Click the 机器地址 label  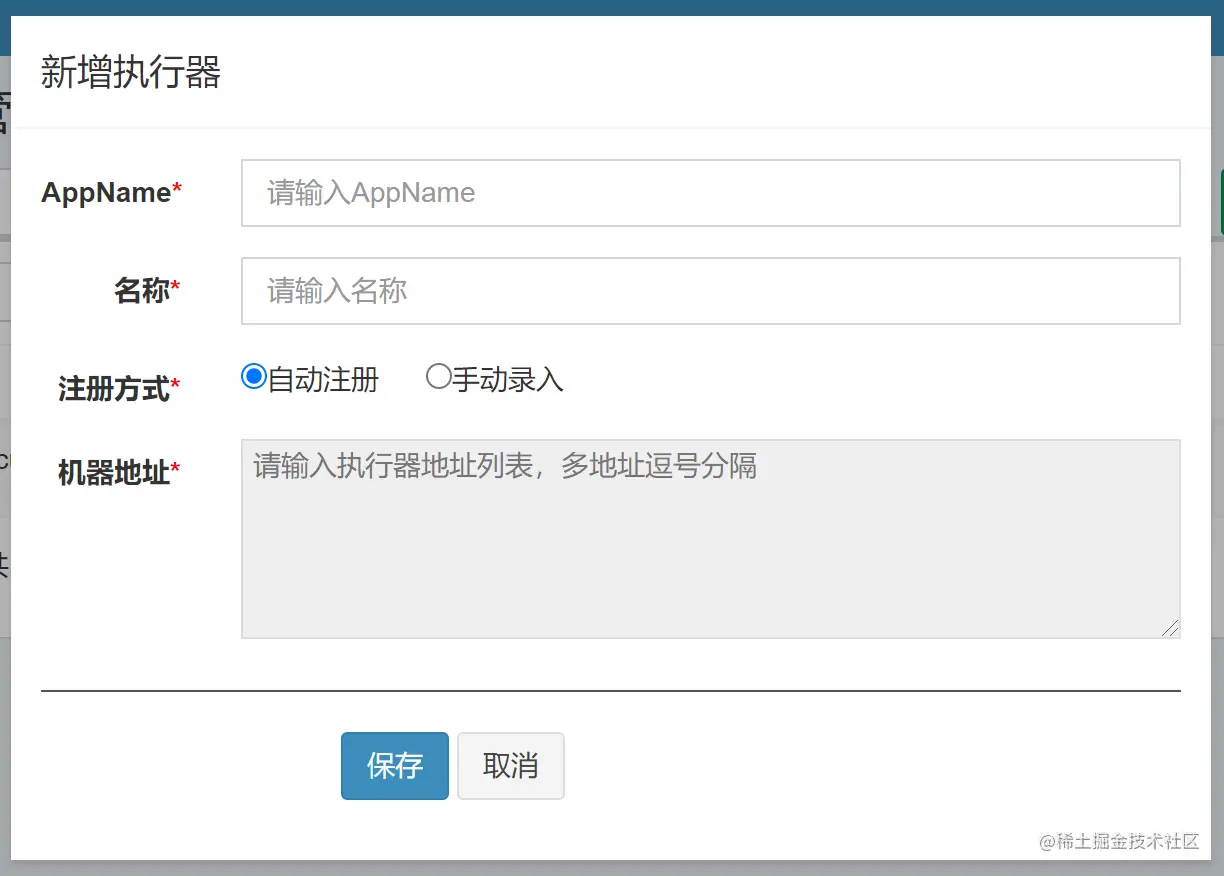pyautogui.click(x=119, y=472)
